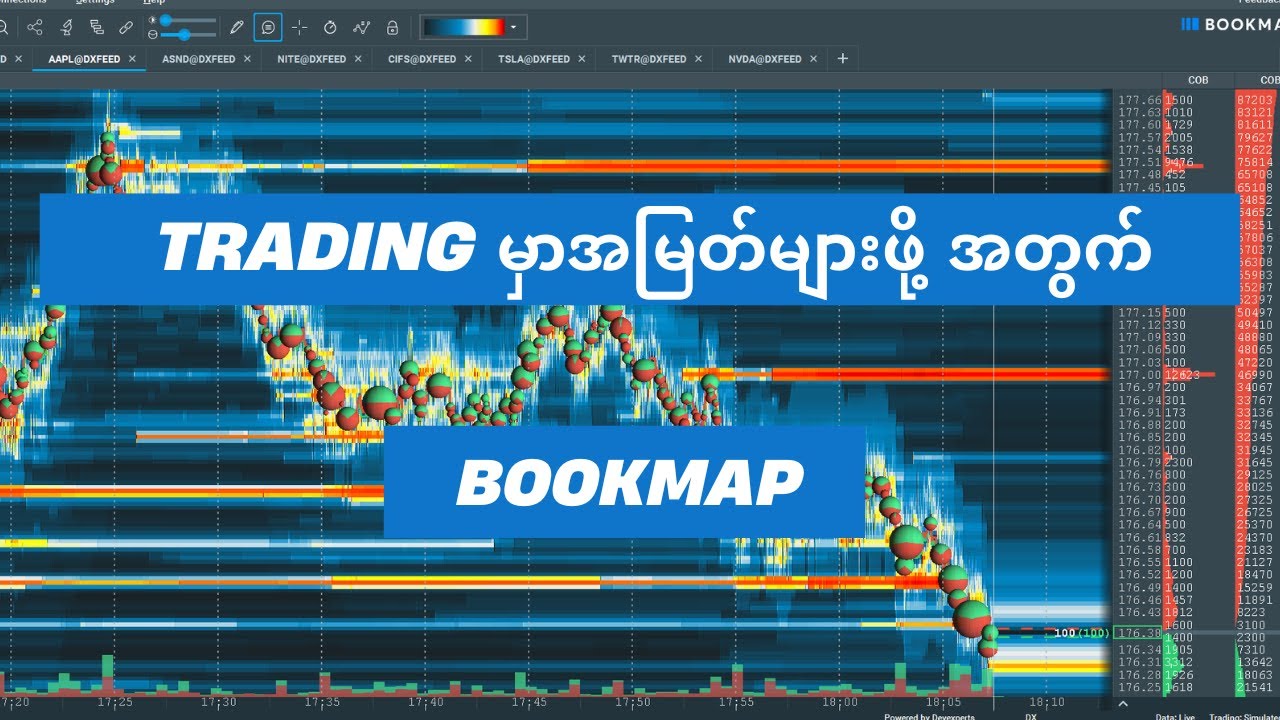Viewport: 1280px width, 720px height.
Task: Close the TSLA@DXFEED tab
Action: click(x=580, y=59)
